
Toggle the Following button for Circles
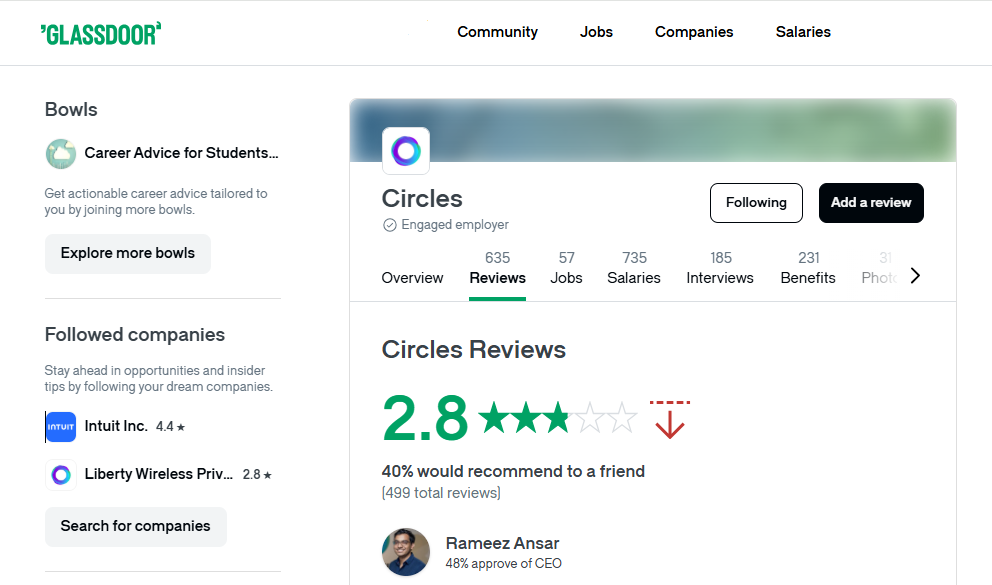tap(756, 203)
